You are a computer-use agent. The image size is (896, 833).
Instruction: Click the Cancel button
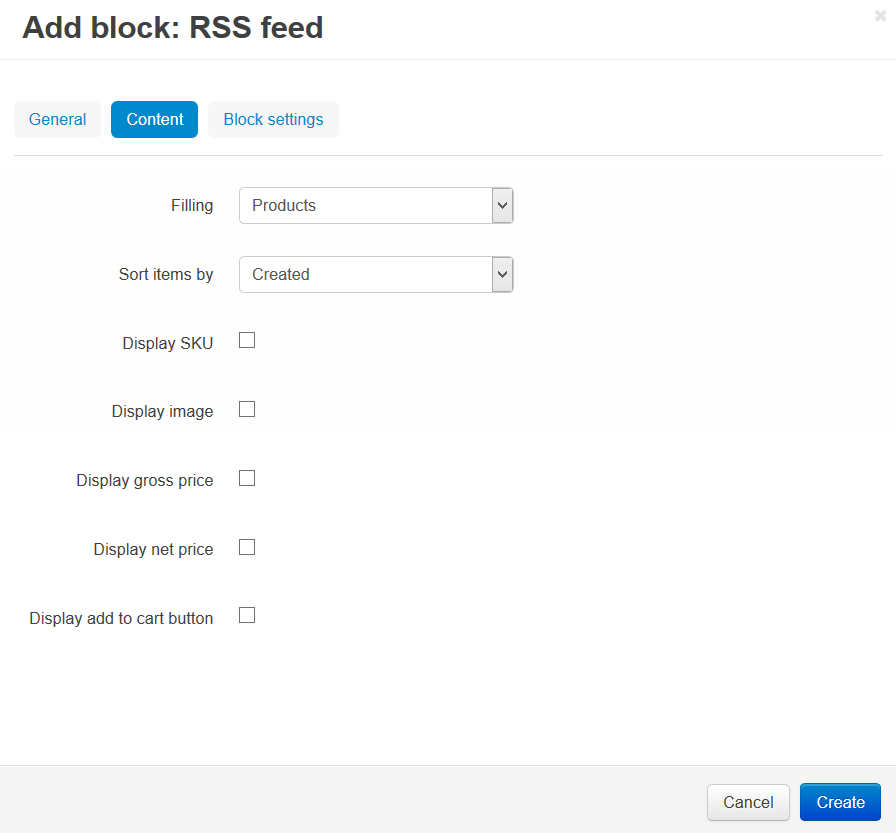click(x=748, y=802)
